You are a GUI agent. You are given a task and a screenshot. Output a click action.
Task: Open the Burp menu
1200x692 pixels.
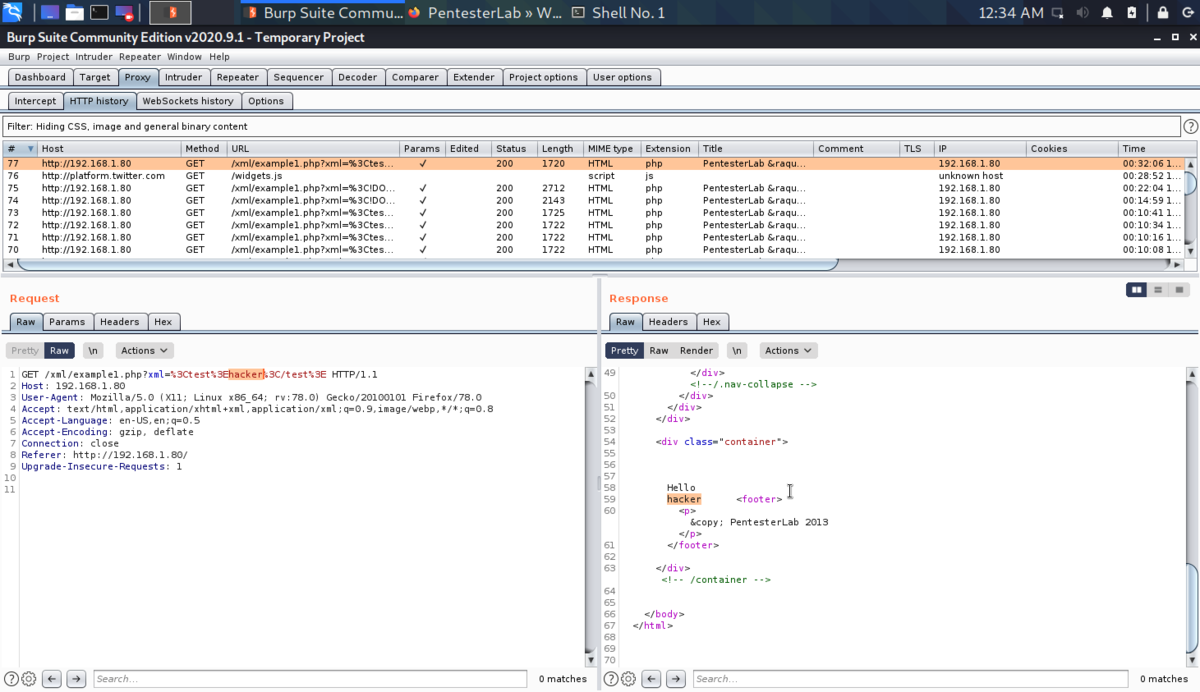(19, 57)
